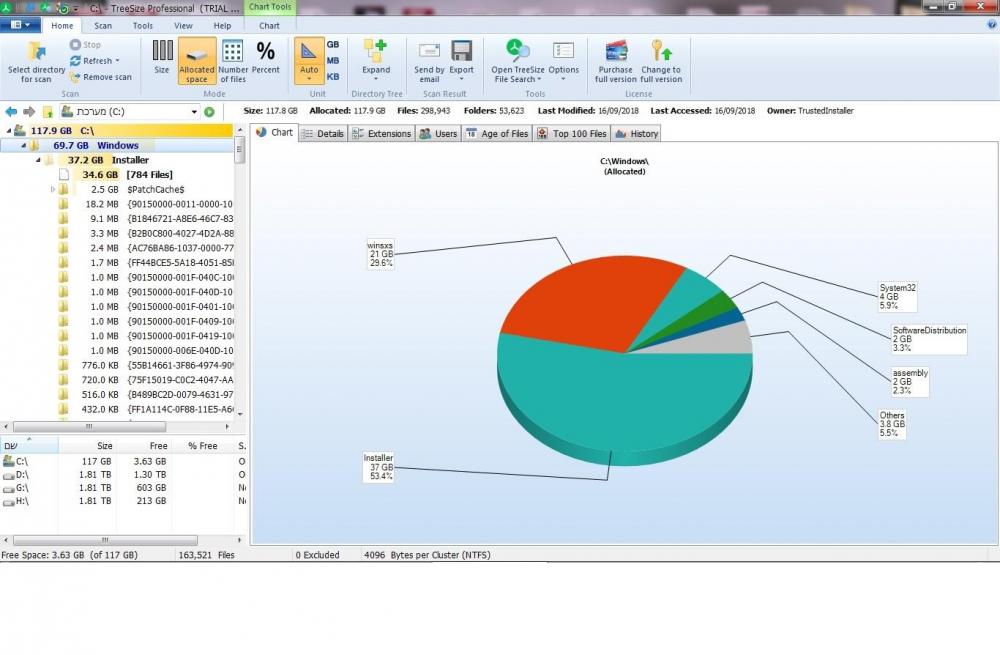
Task: Switch mode to Number of files
Action: 233,61
